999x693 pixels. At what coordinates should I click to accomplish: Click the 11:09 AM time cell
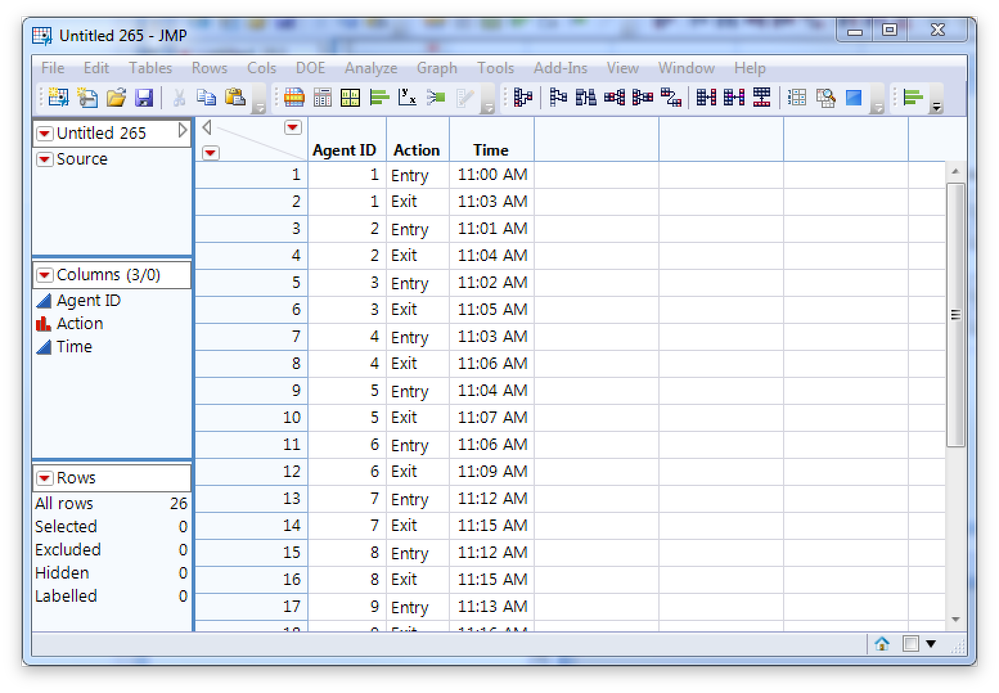click(492, 471)
